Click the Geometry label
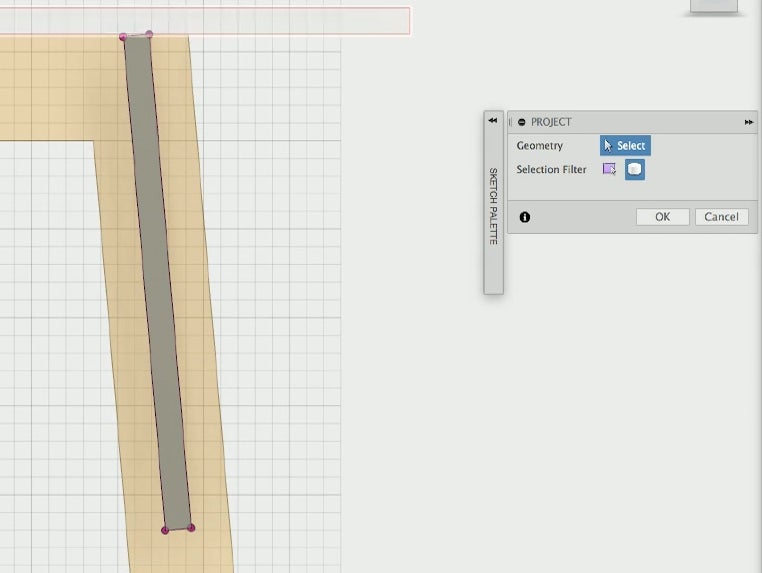This screenshot has height=573, width=762. click(x=539, y=146)
